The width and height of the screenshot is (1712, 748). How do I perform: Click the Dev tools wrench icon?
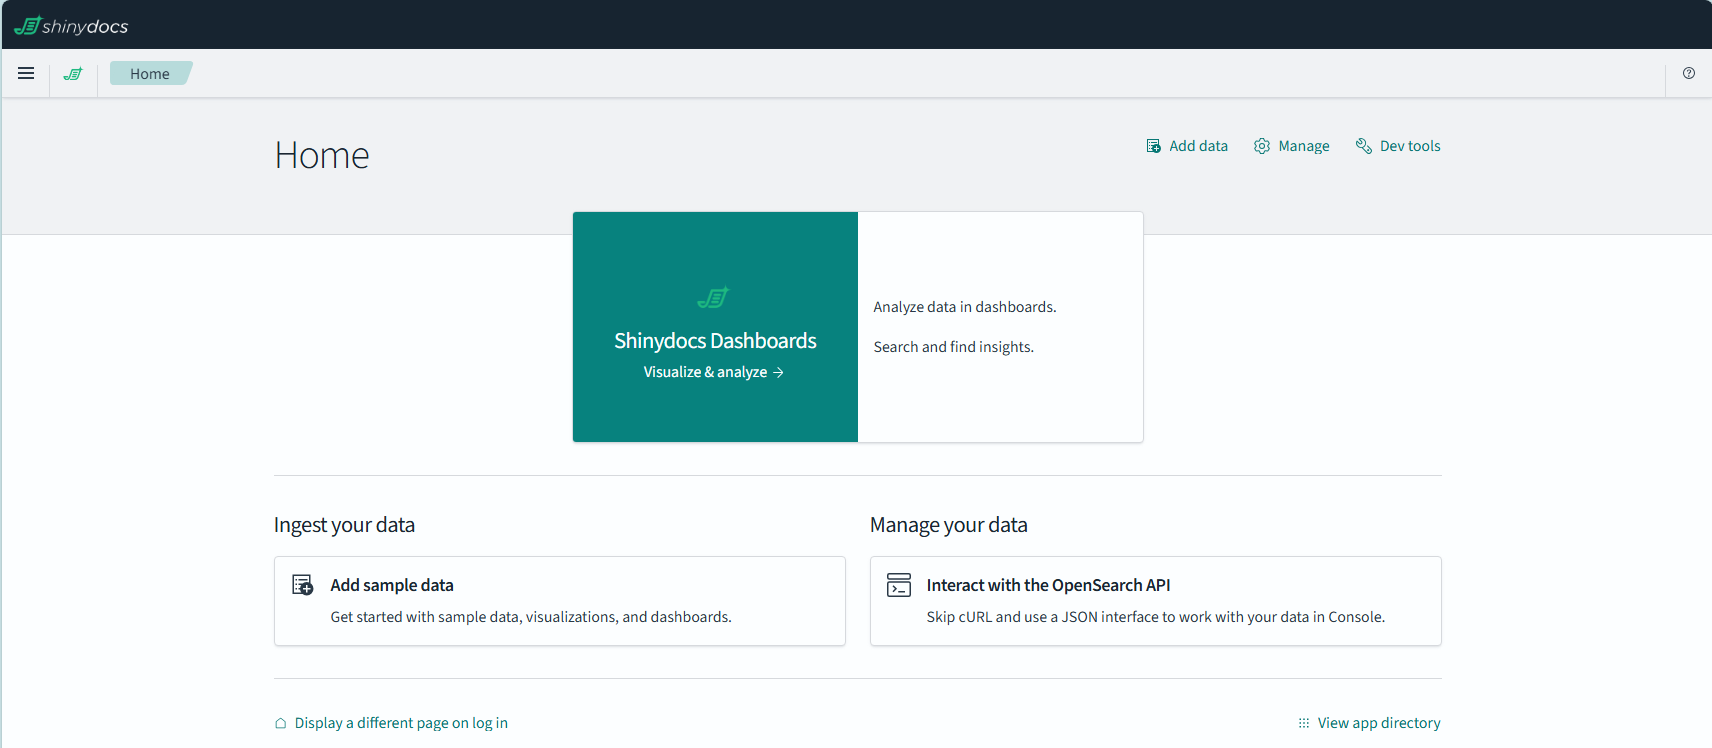tap(1363, 146)
